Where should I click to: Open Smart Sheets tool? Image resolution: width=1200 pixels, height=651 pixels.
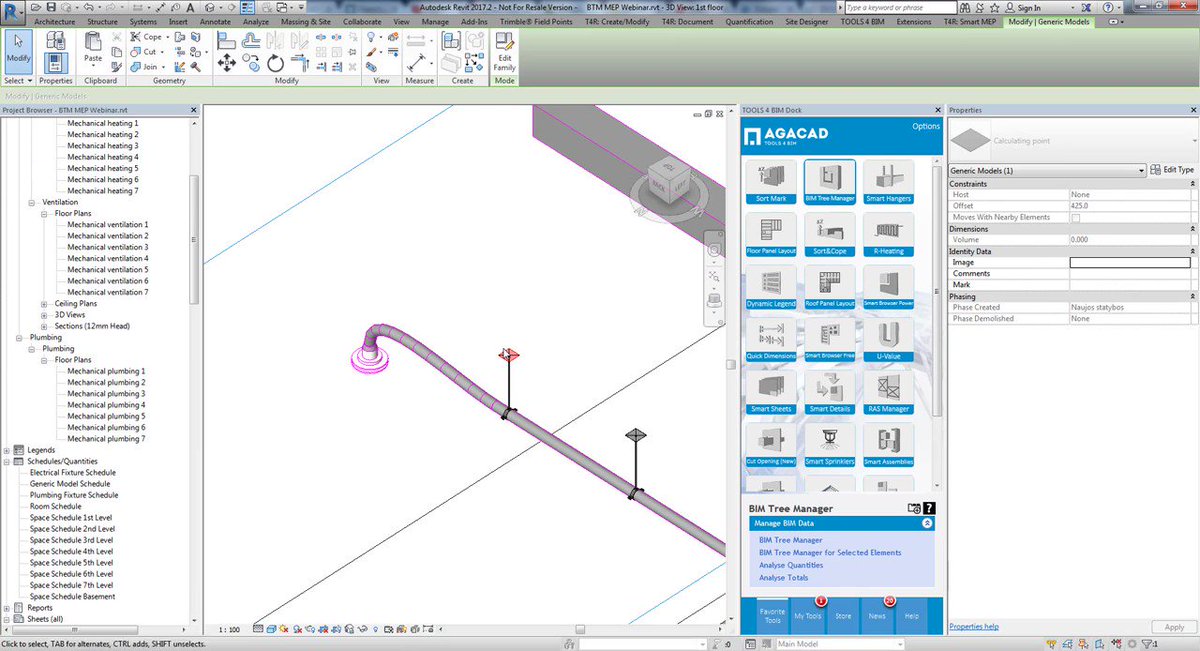coord(770,393)
